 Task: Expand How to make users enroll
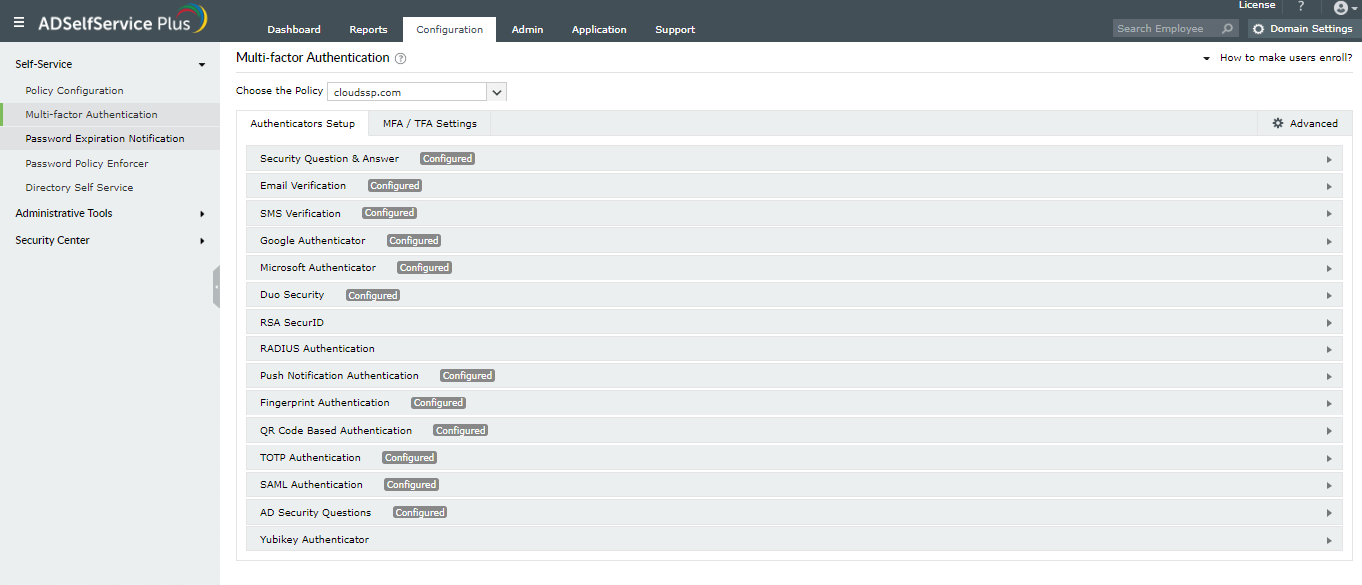(x=1277, y=58)
